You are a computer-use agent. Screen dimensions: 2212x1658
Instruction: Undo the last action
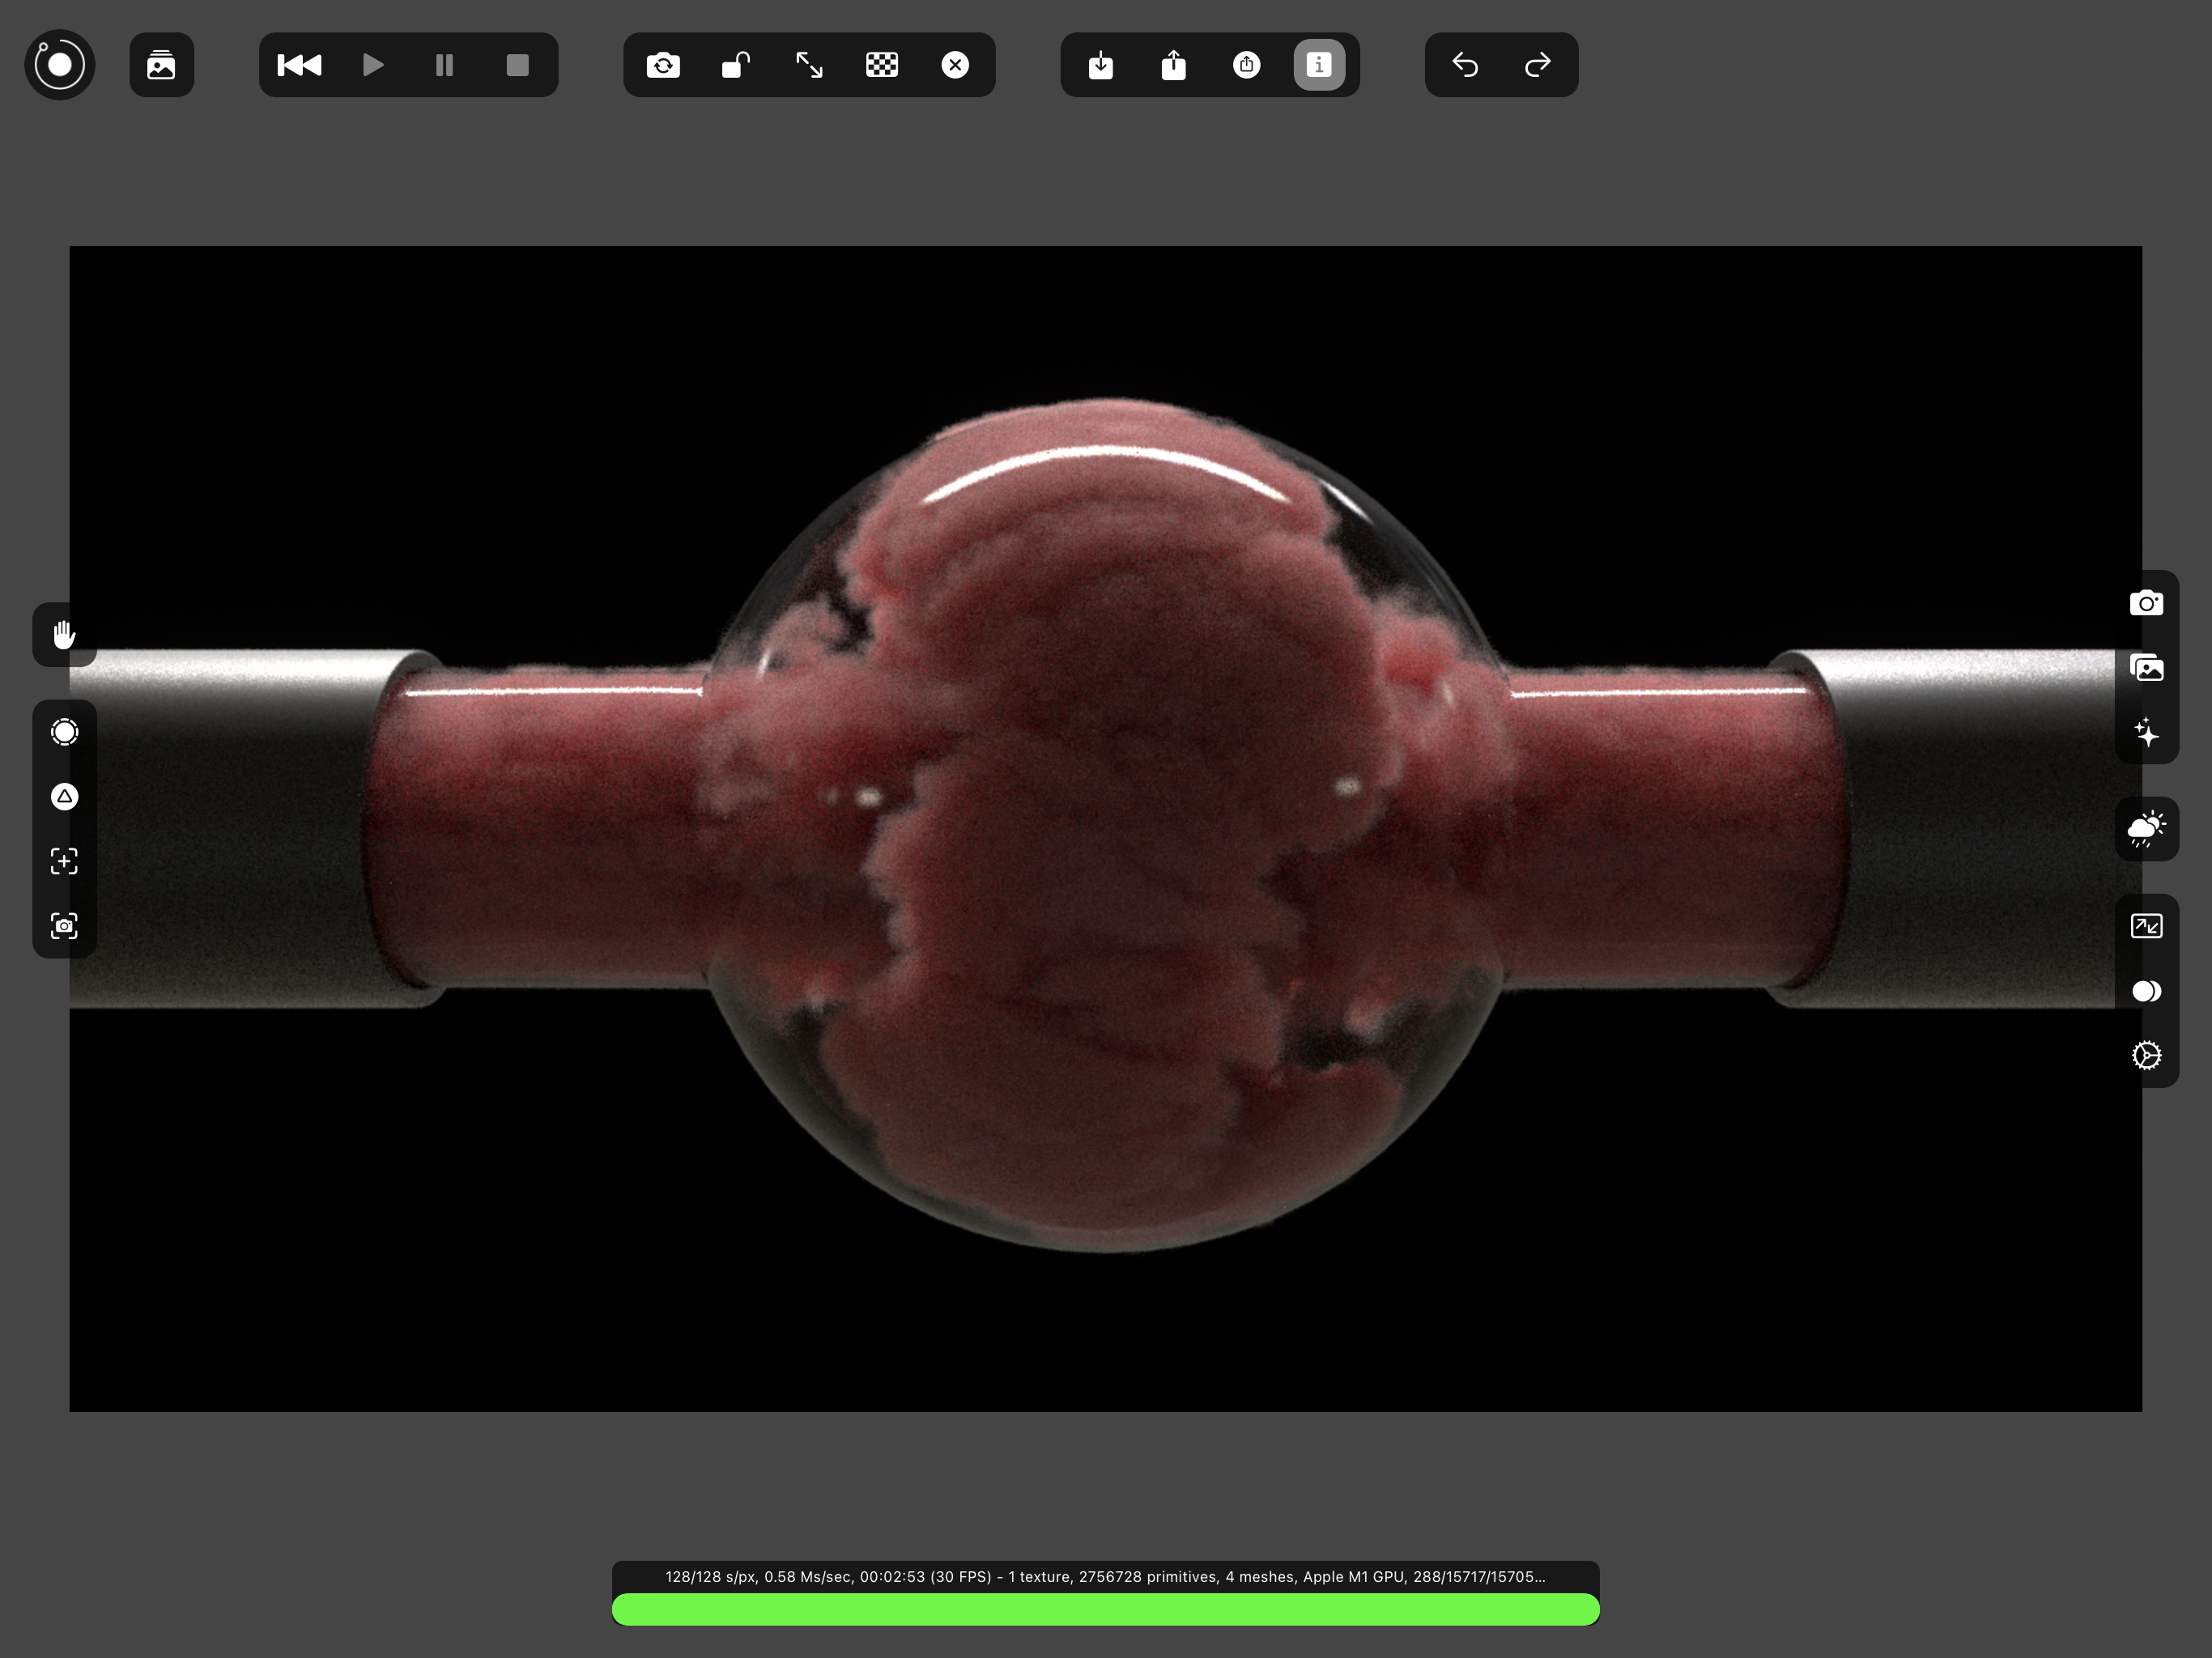(x=1465, y=65)
